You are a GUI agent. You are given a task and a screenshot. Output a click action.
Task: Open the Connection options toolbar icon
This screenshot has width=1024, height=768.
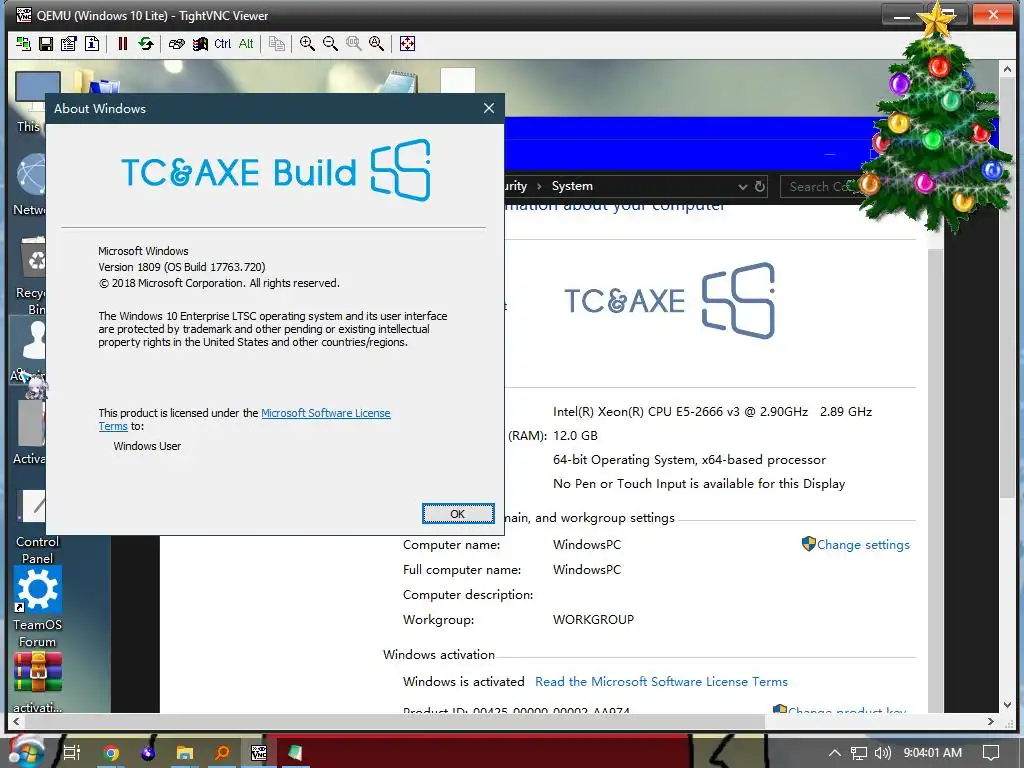pyautogui.click(x=69, y=44)
